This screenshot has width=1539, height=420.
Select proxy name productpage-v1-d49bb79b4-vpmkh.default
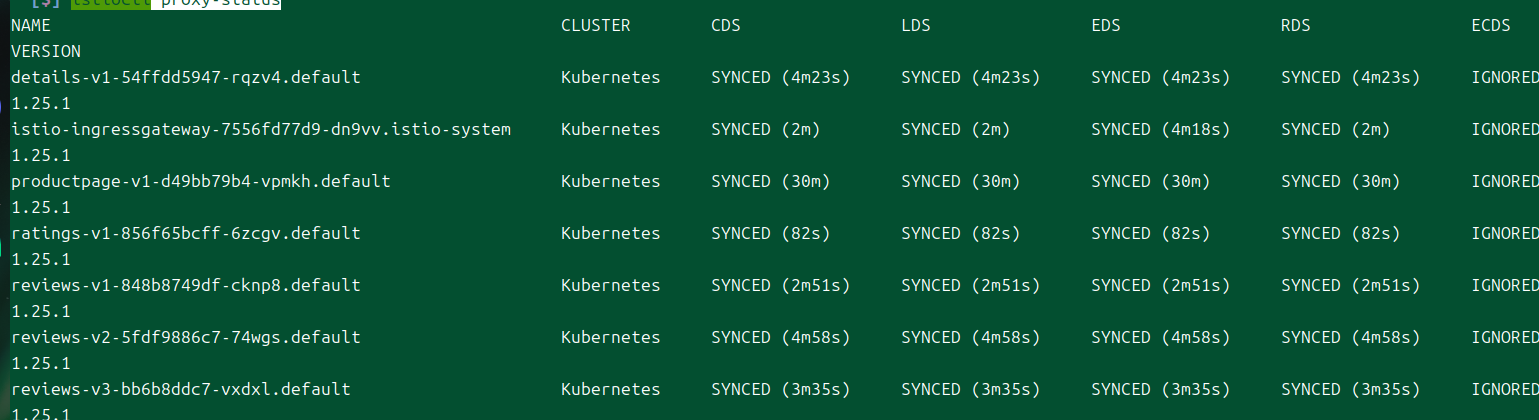coord(201,181)
